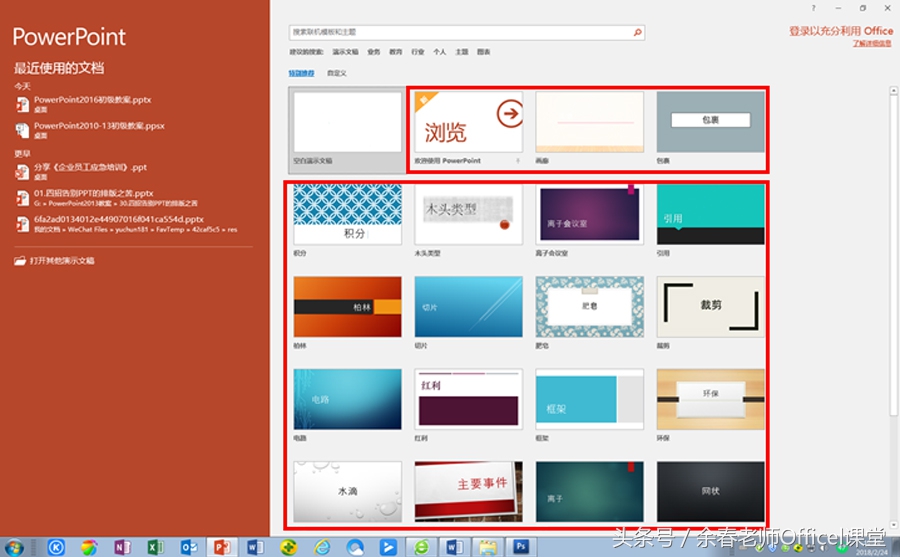Click file icon of PowerPoint2016初级教案.pptx

(22, 104)
